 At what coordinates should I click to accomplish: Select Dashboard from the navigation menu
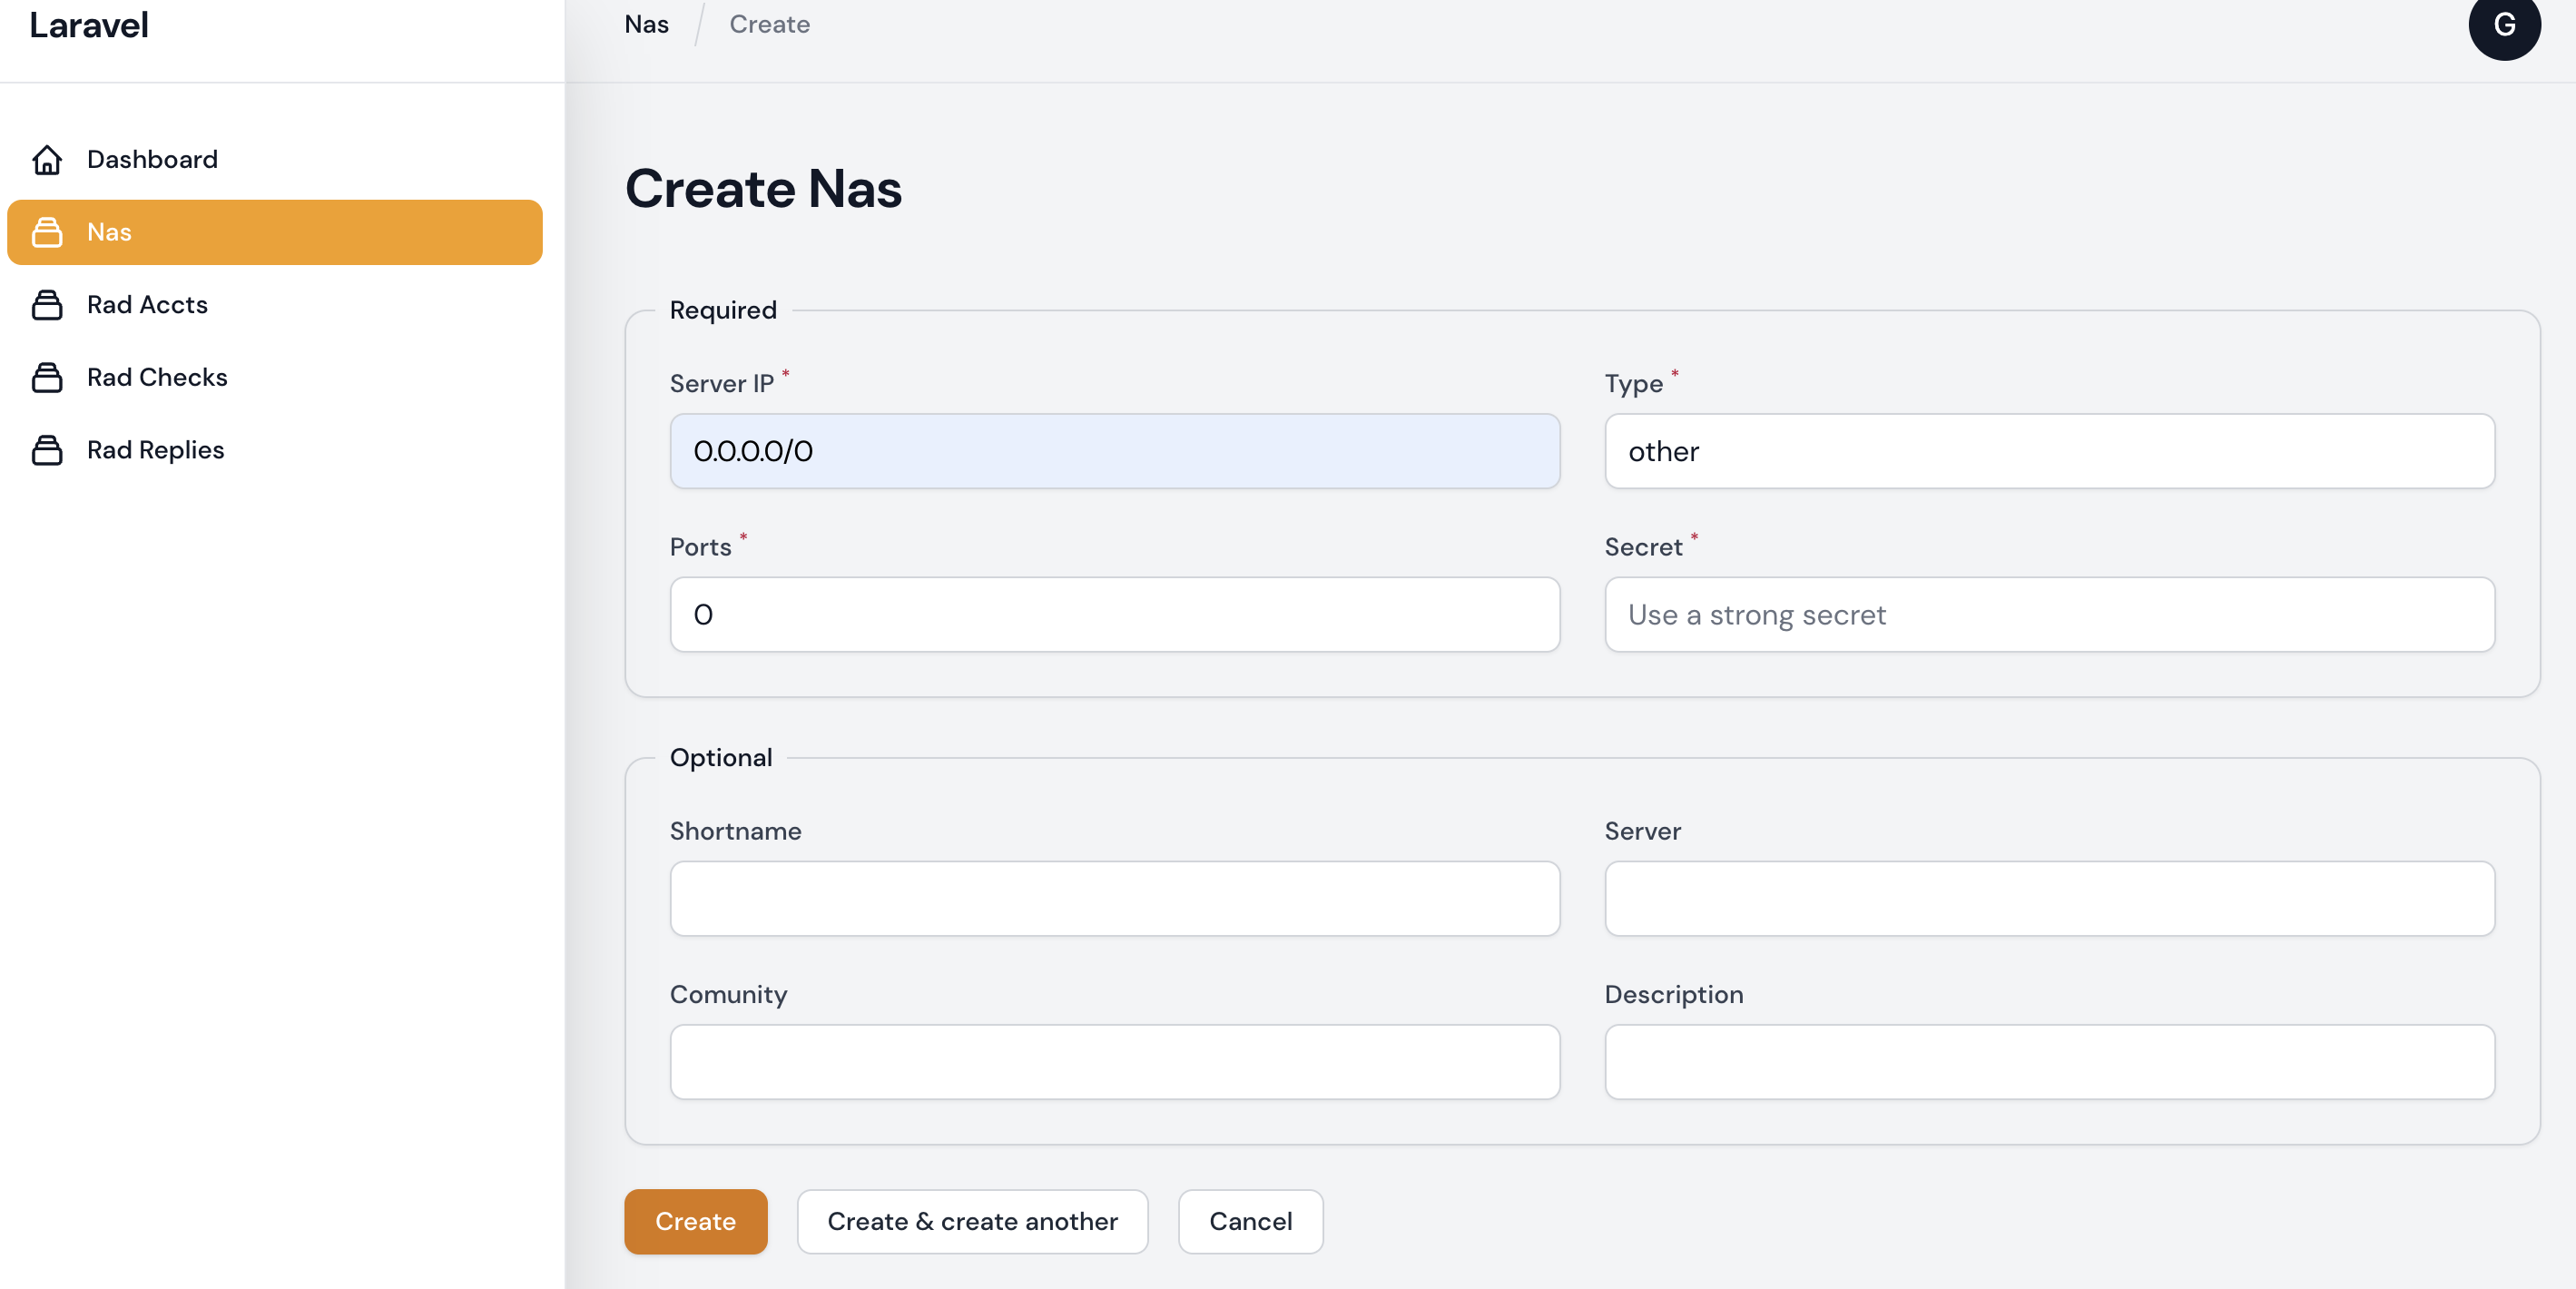(x=152, y=159)
